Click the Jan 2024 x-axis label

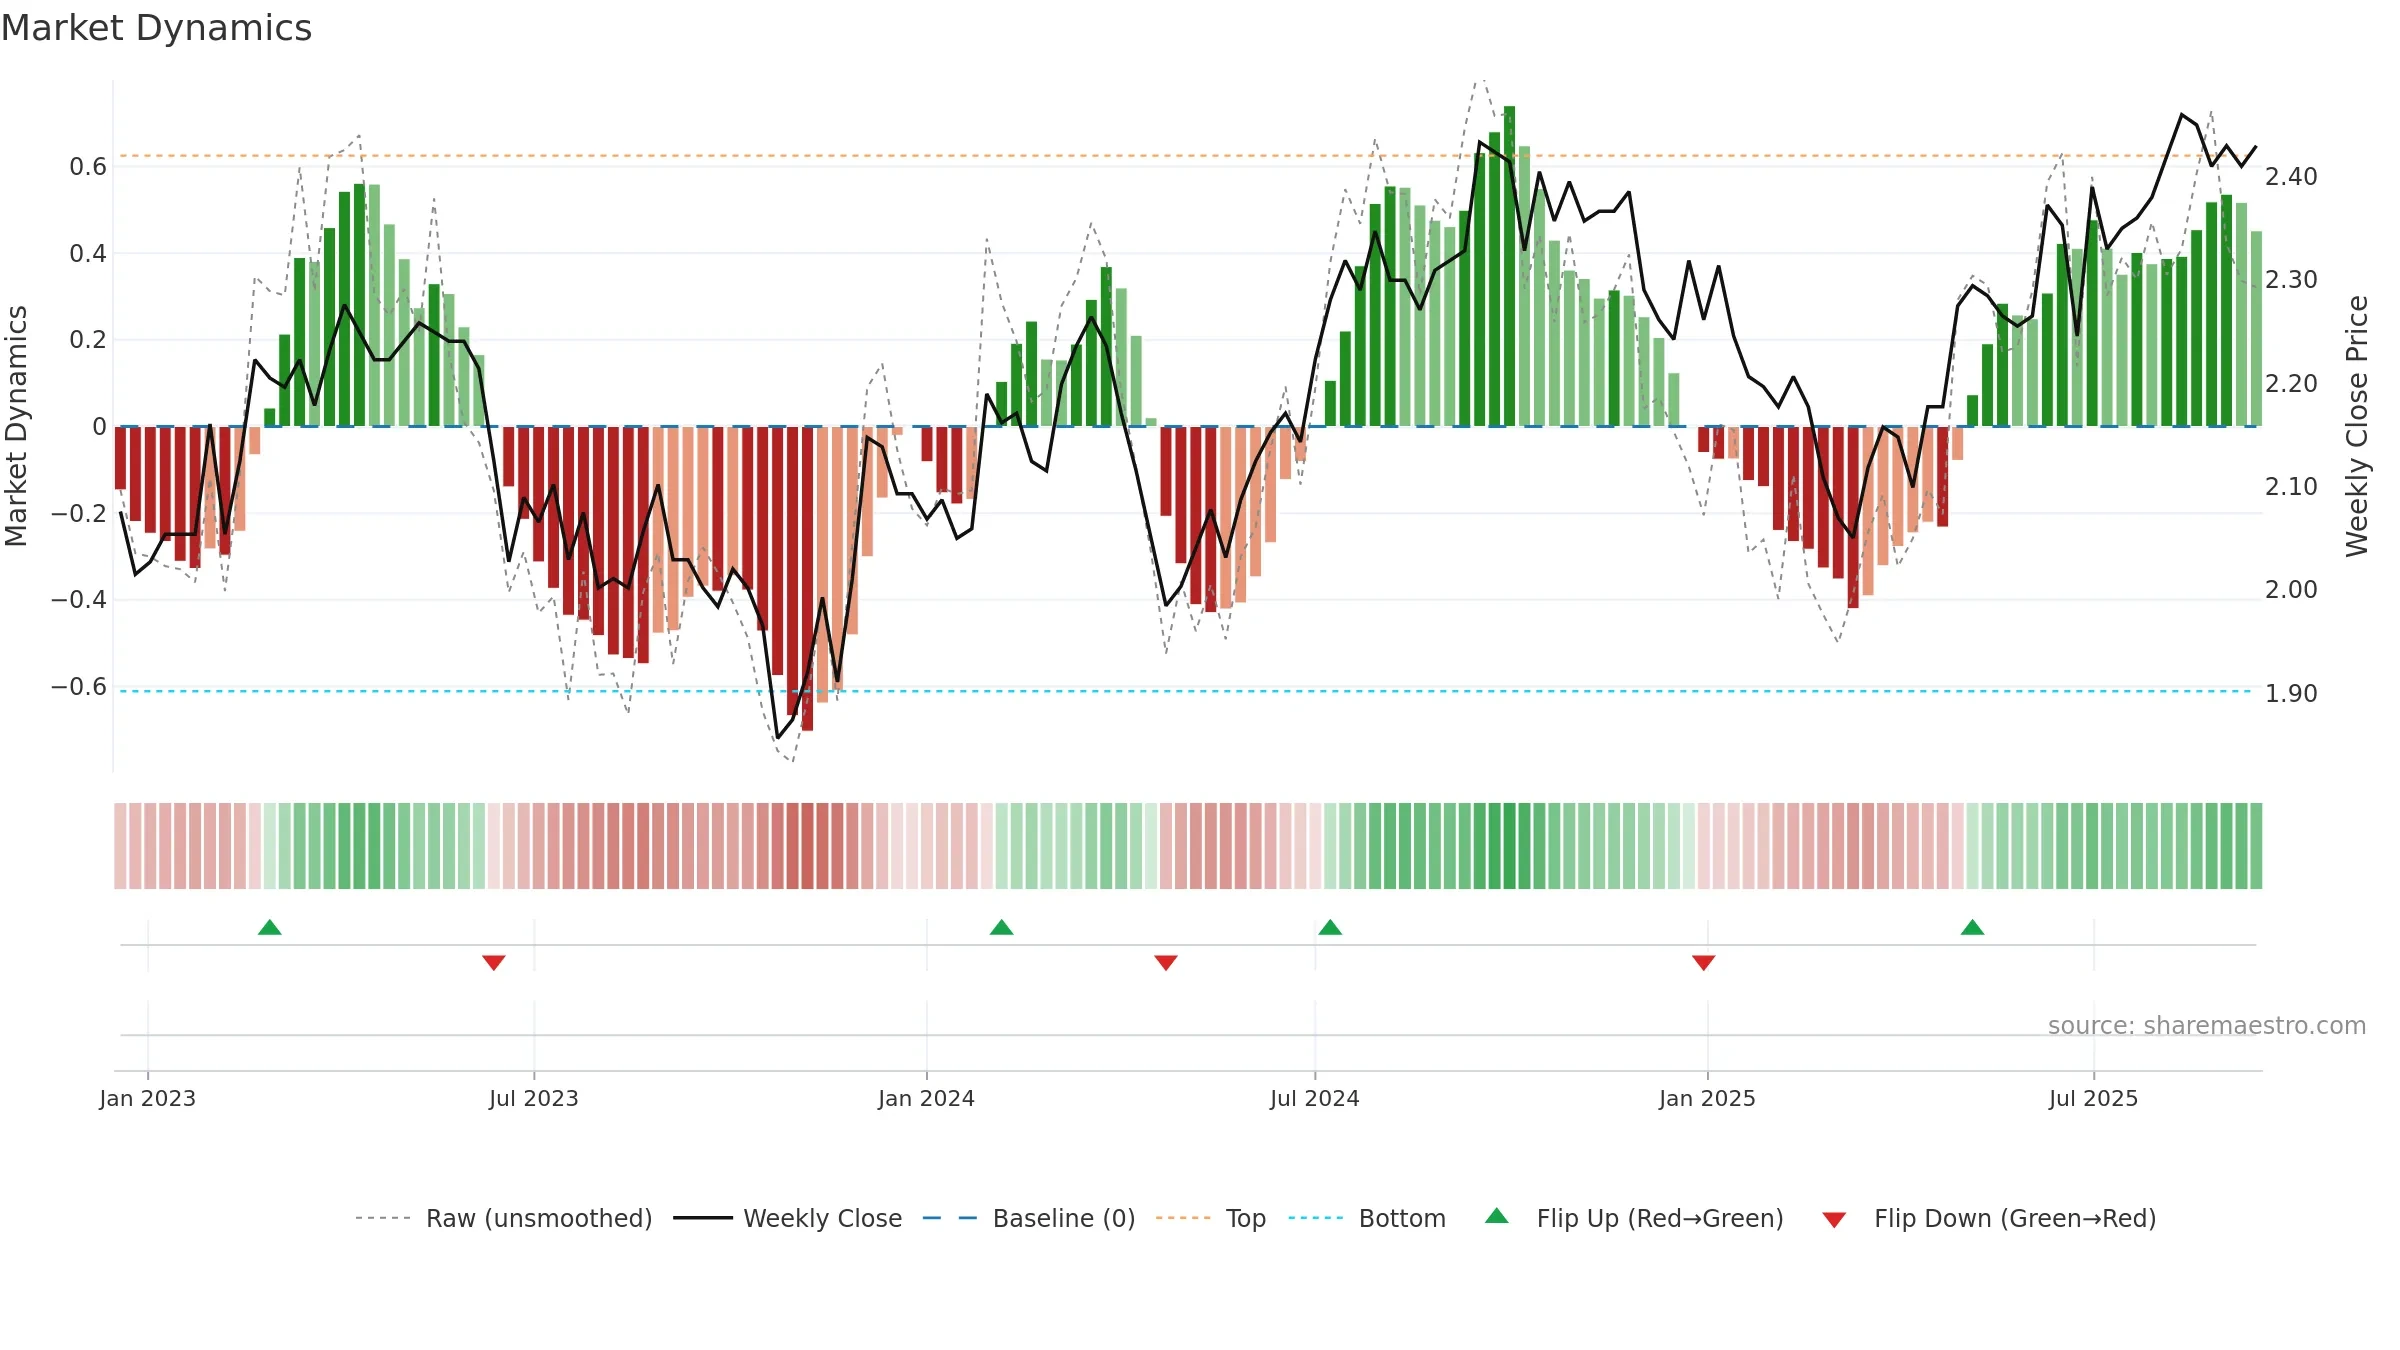click(x=926, y=1098)
